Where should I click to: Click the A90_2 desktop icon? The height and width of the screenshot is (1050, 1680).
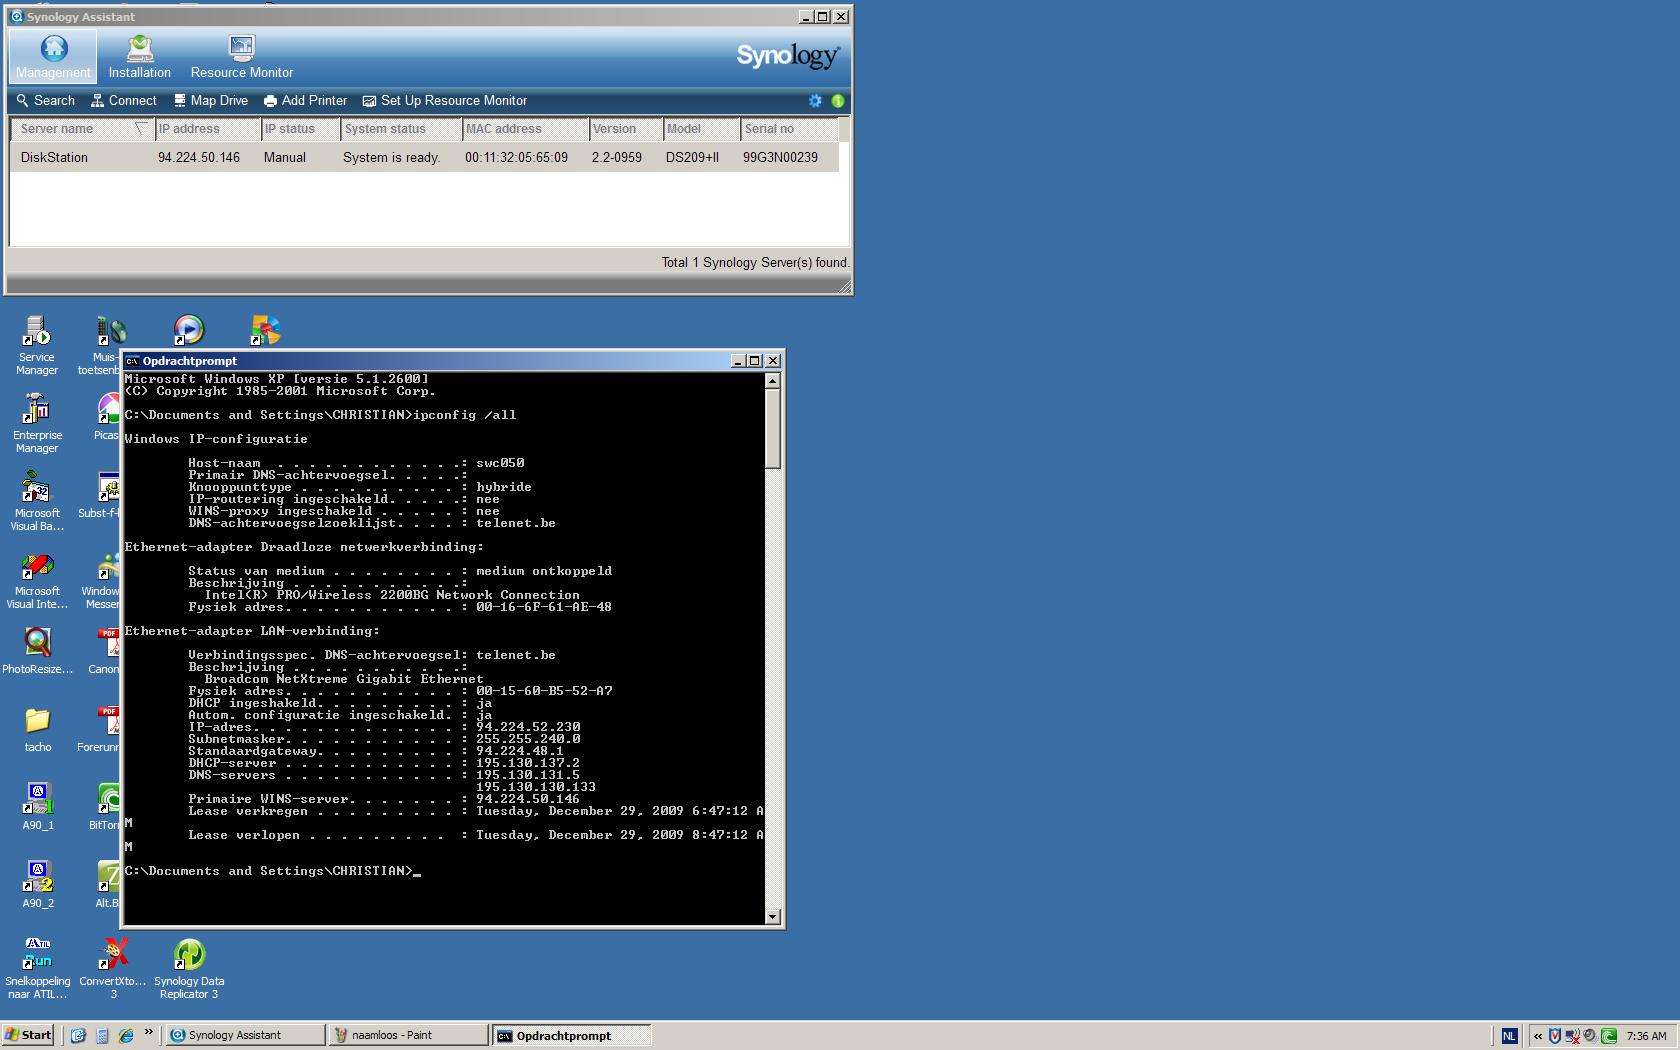pos(37,885)
